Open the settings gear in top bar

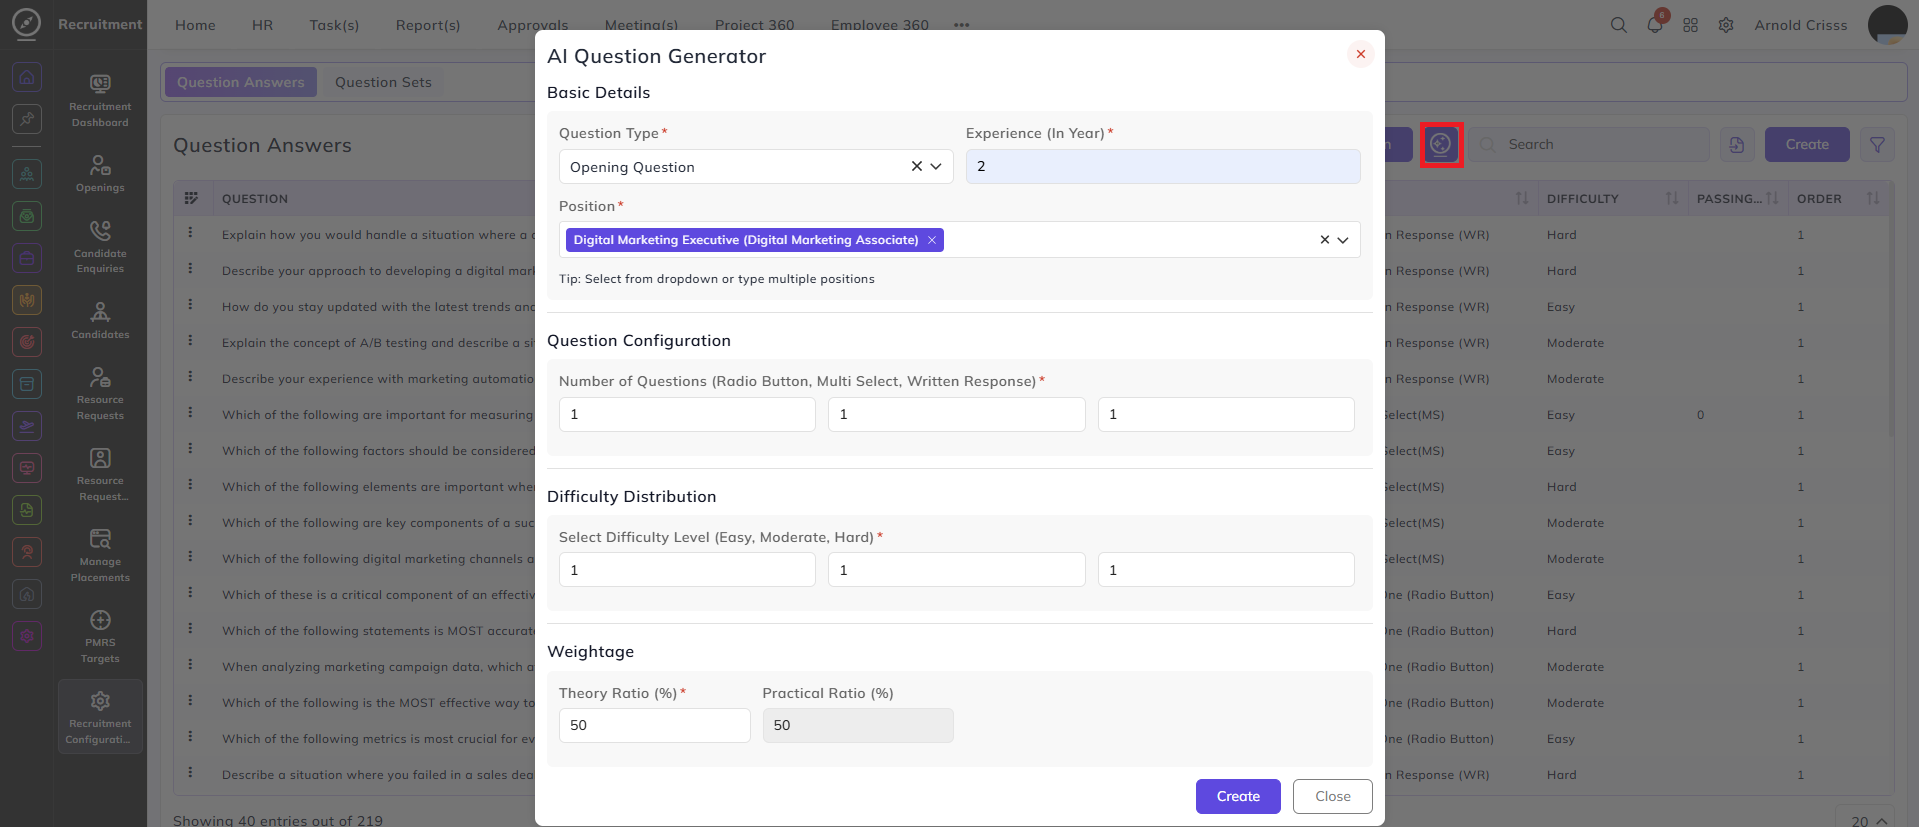pyautogui.click(x=1726, y=25)
